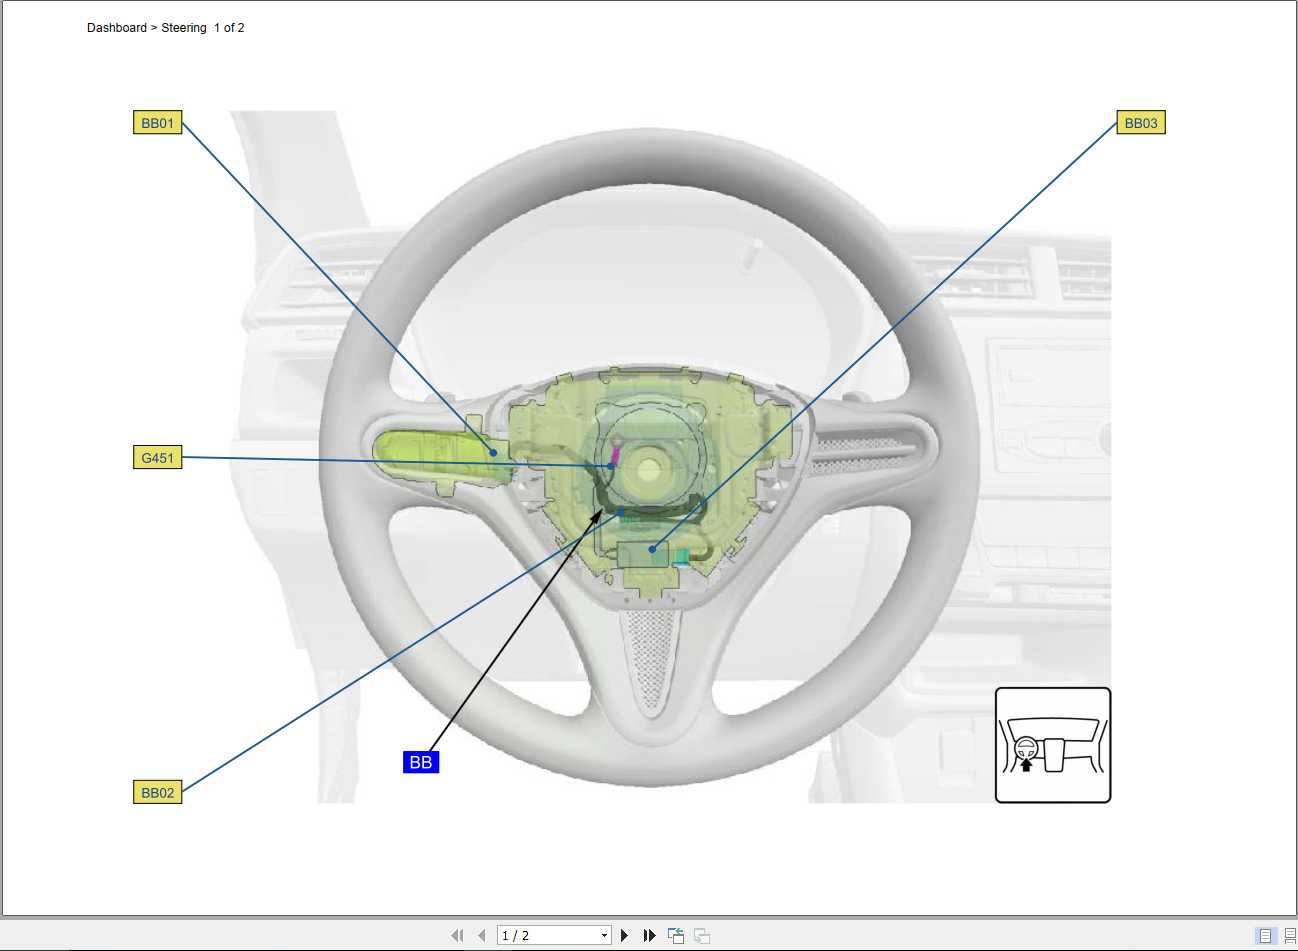
Task: Click the blue BB harness label
Action: pyautogui.click(x=421, y=762)
